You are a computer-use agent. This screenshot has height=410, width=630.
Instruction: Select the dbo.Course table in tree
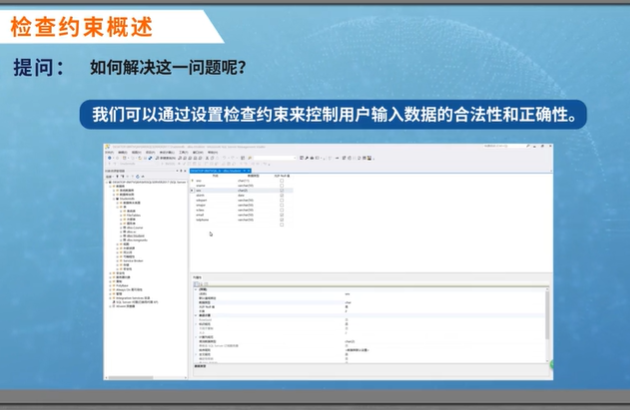click(135, 228)
